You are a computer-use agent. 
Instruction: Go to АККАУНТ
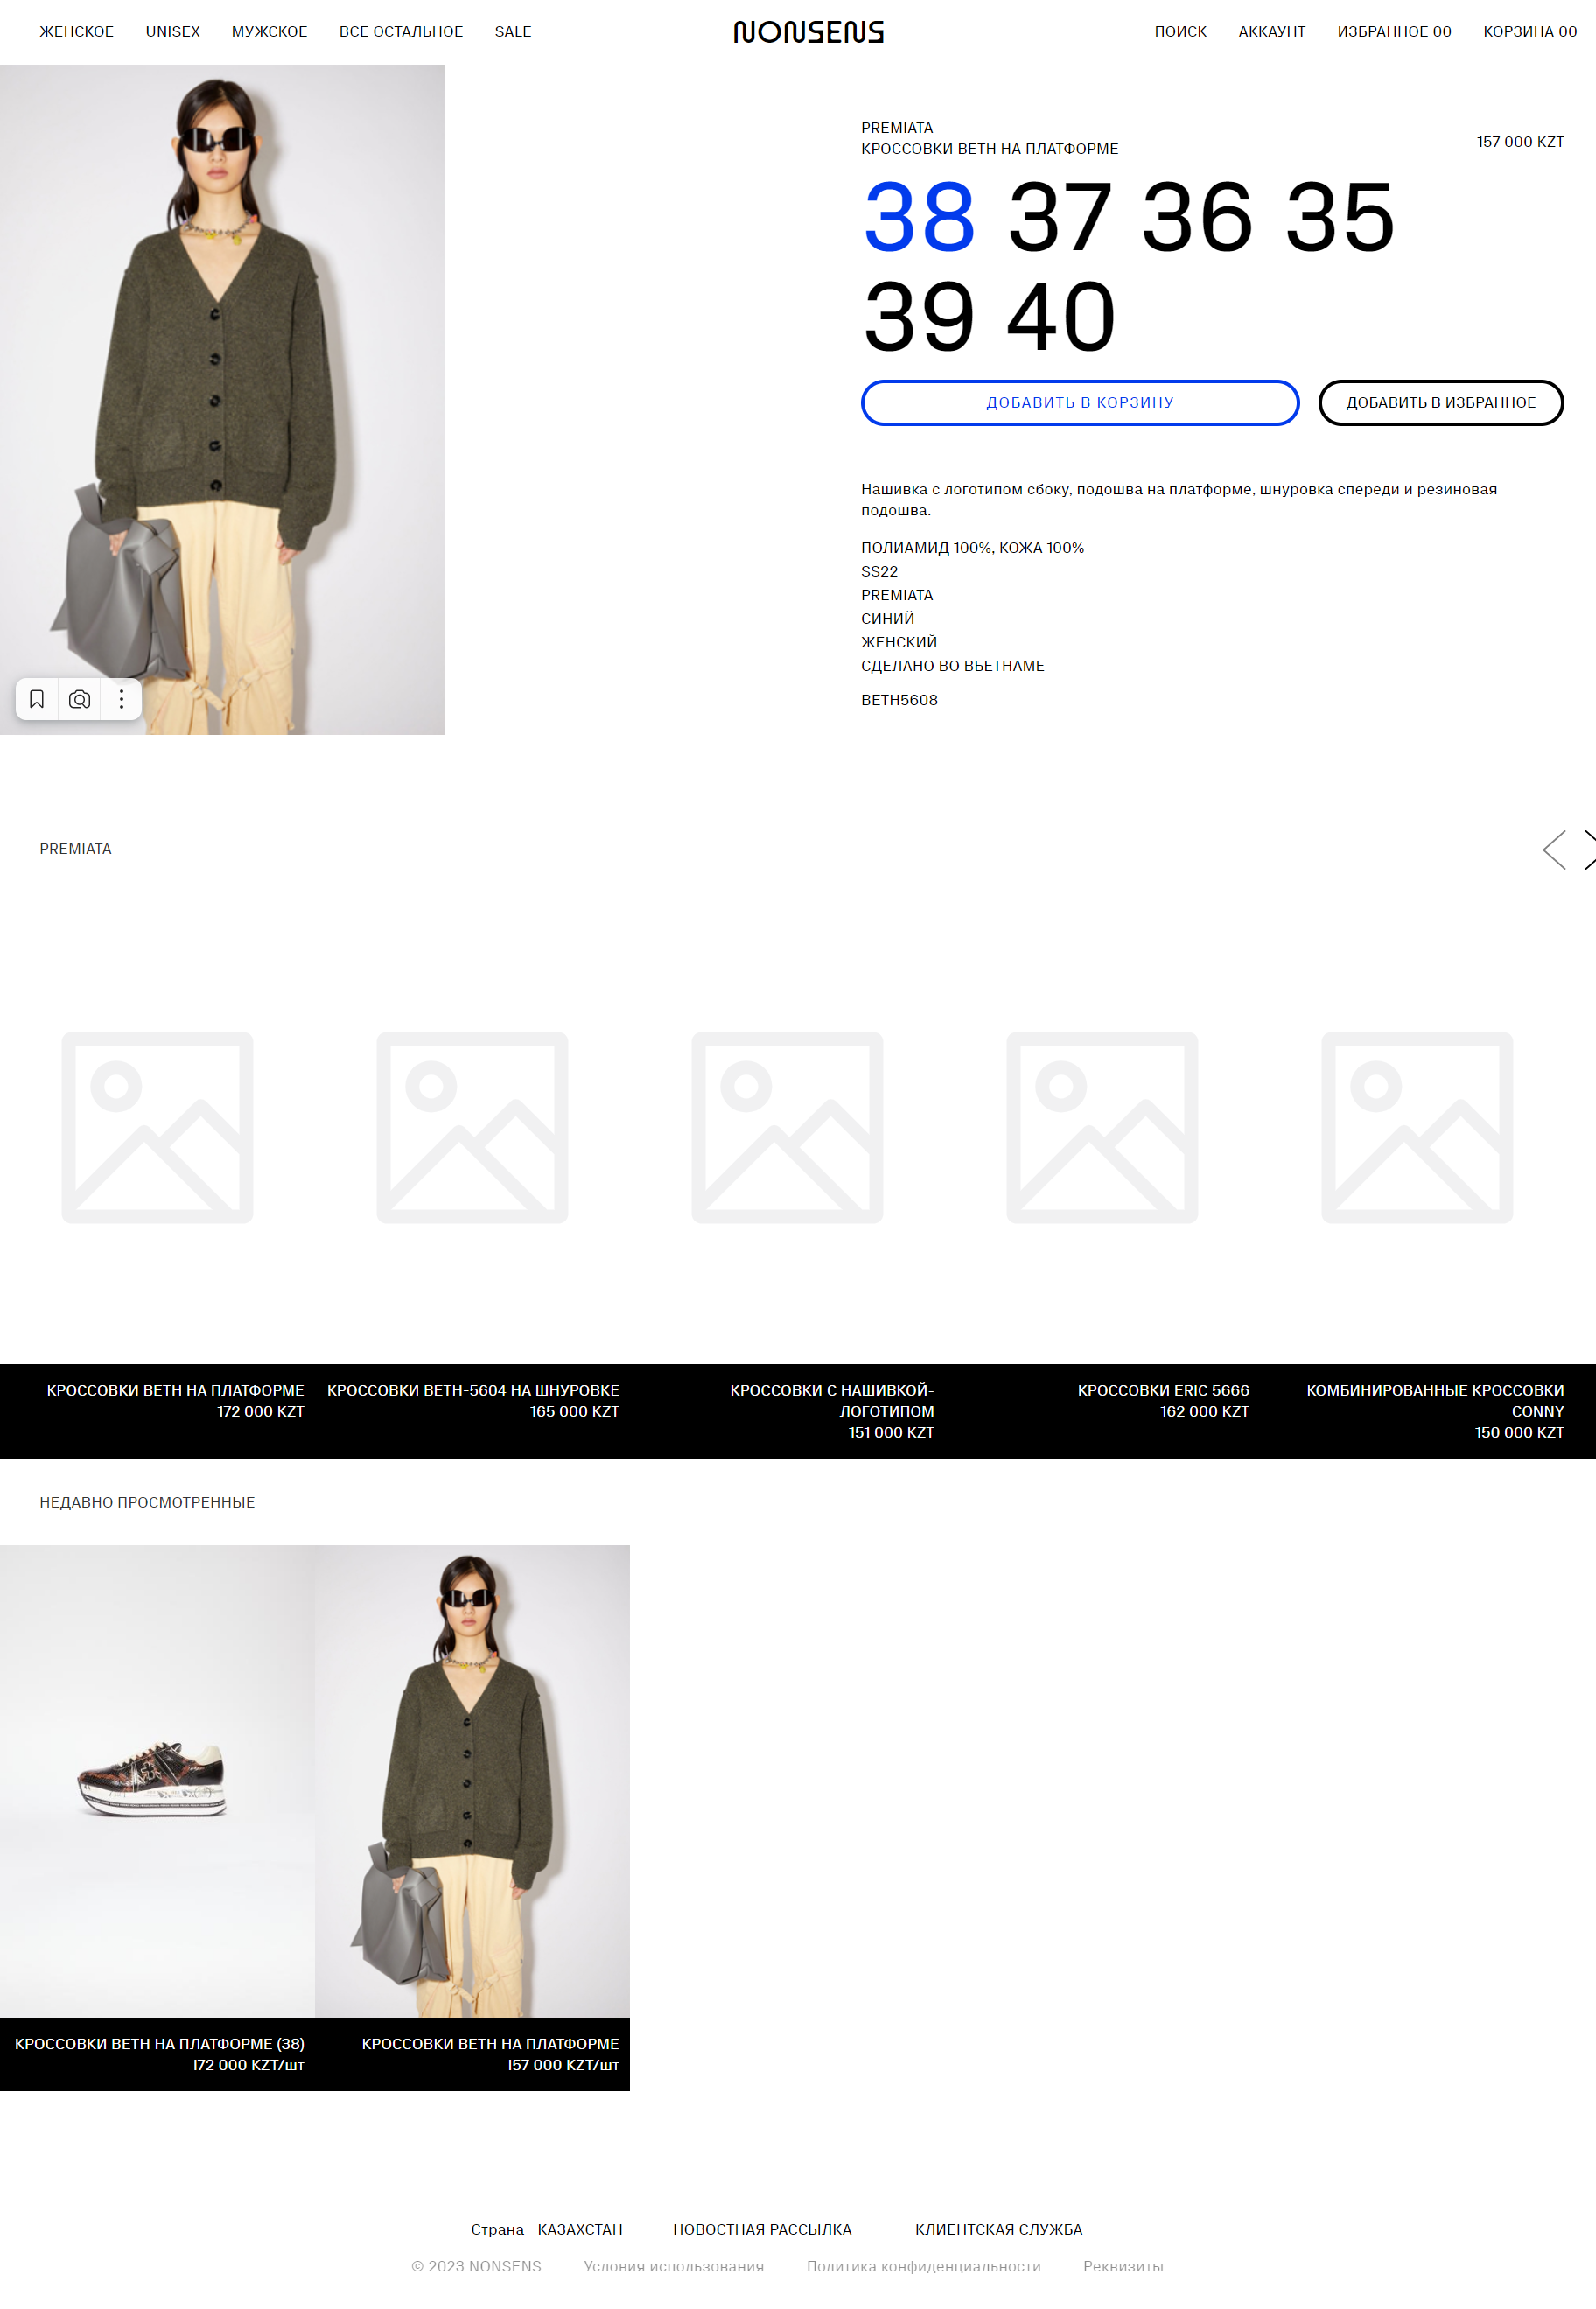coord(1271,32)
